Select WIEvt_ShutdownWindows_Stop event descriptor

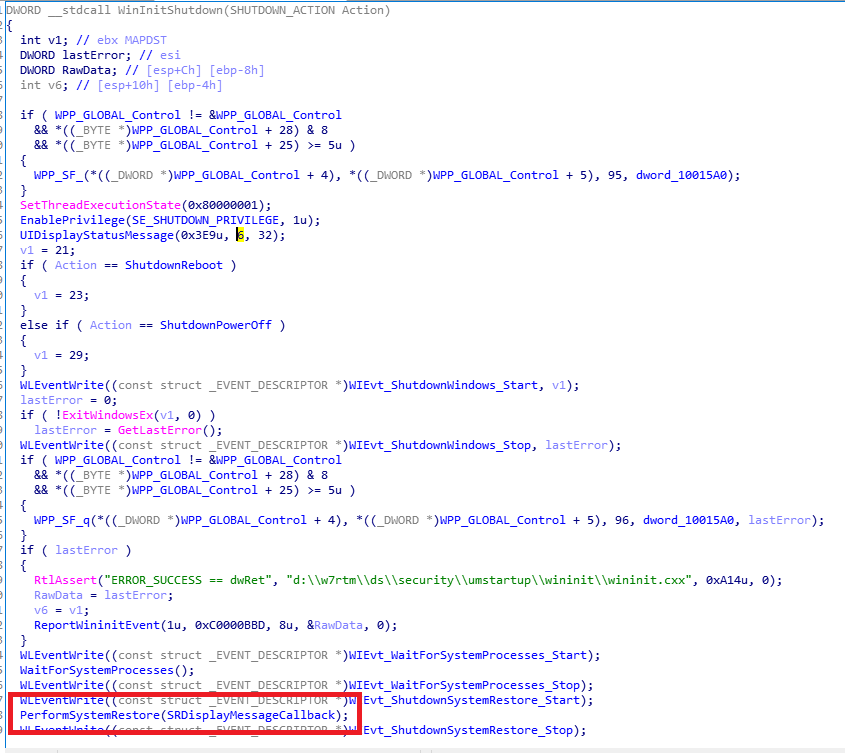pos(440,446)
